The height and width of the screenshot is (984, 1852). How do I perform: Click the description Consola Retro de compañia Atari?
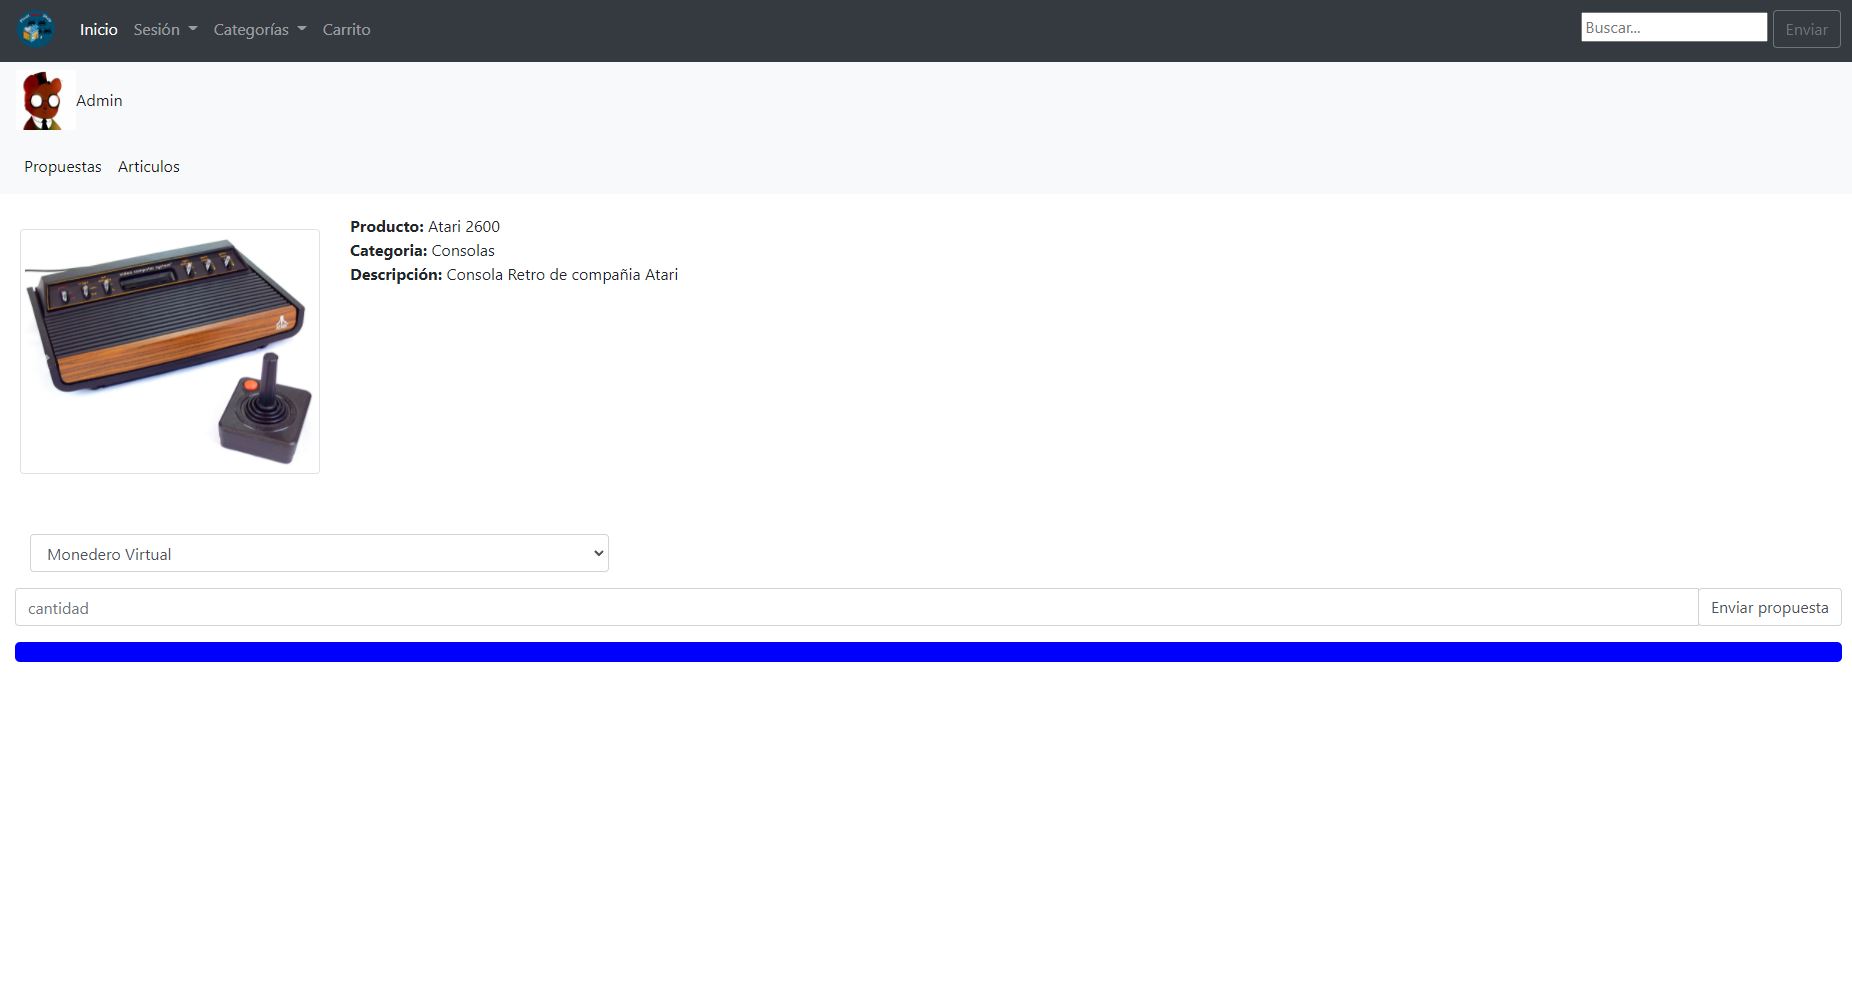[562, 275]
